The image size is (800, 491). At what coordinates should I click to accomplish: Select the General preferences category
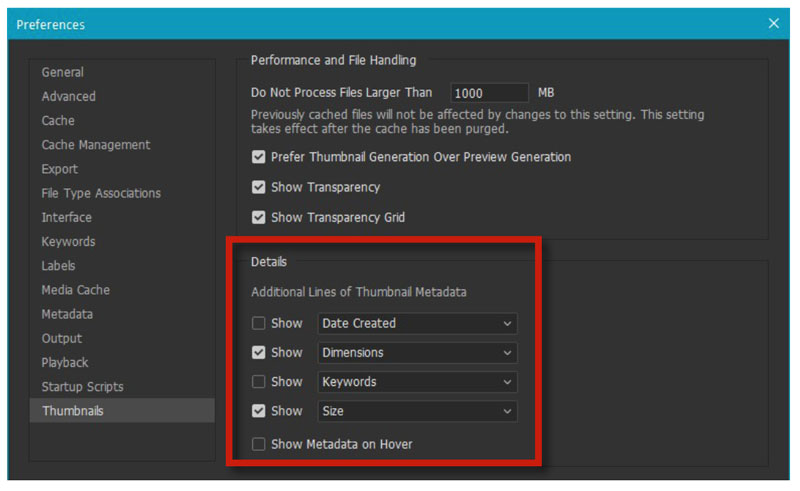point(63,72)
